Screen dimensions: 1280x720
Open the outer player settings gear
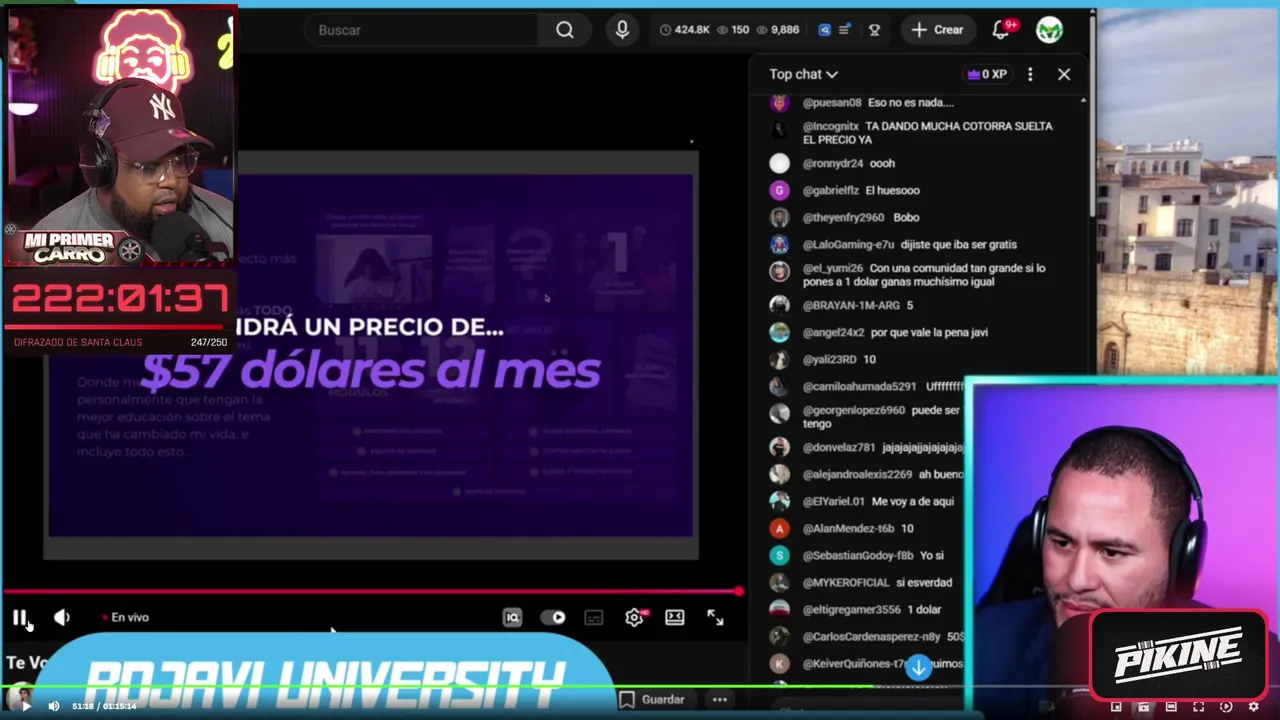[1253, 707]
